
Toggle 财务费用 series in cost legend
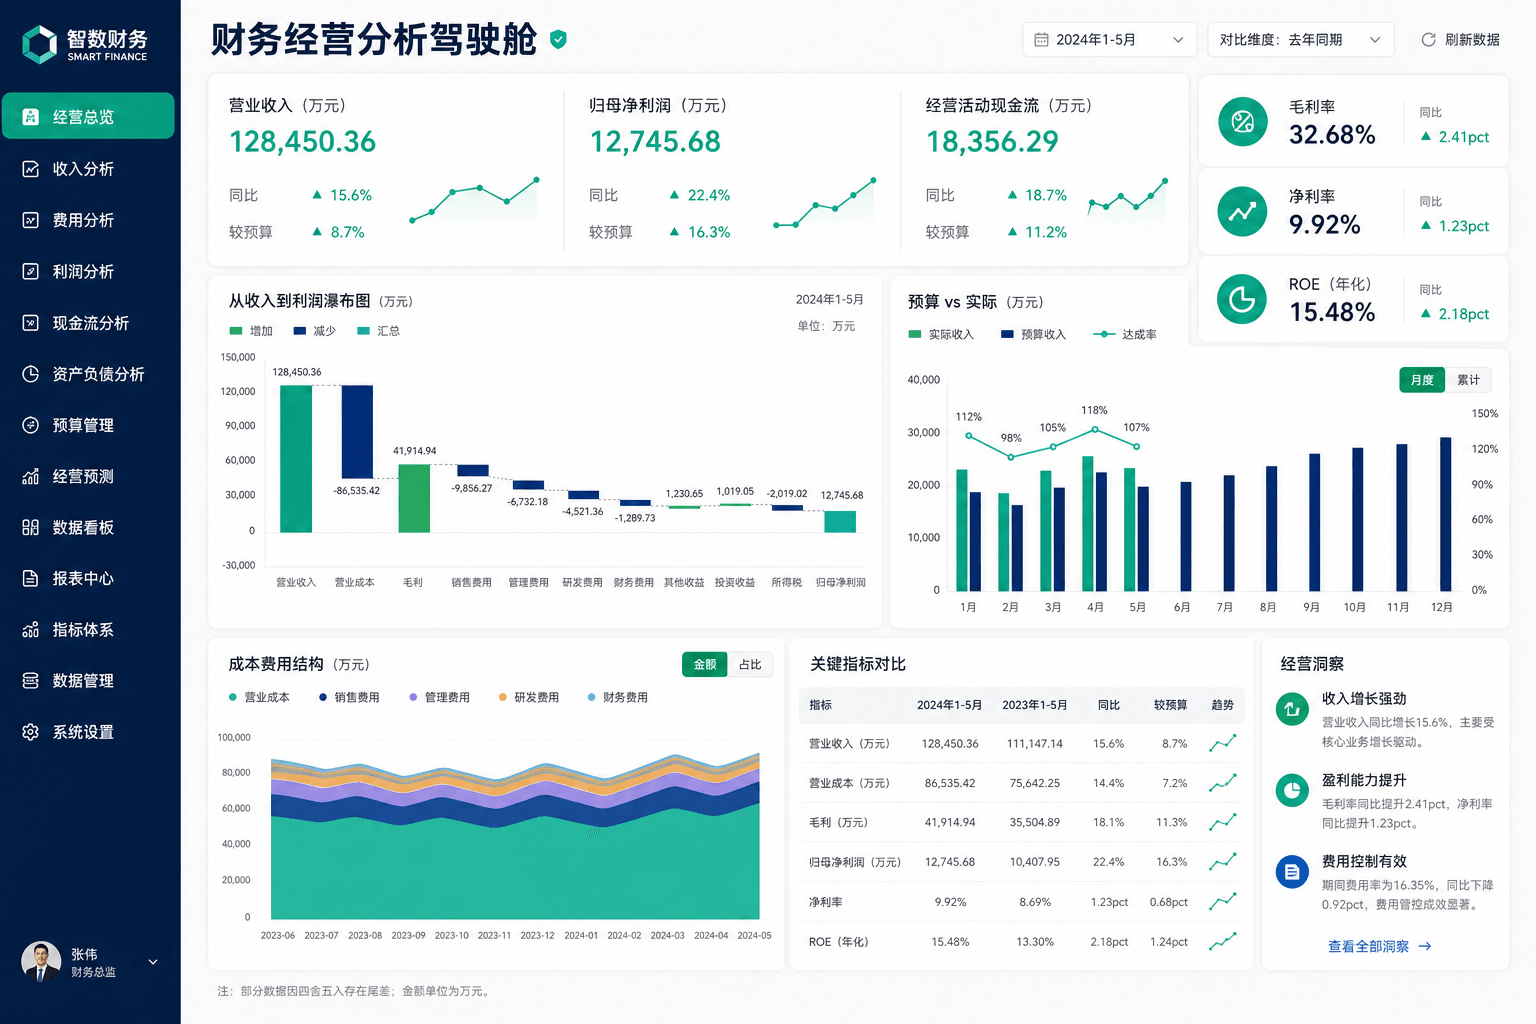618,697
